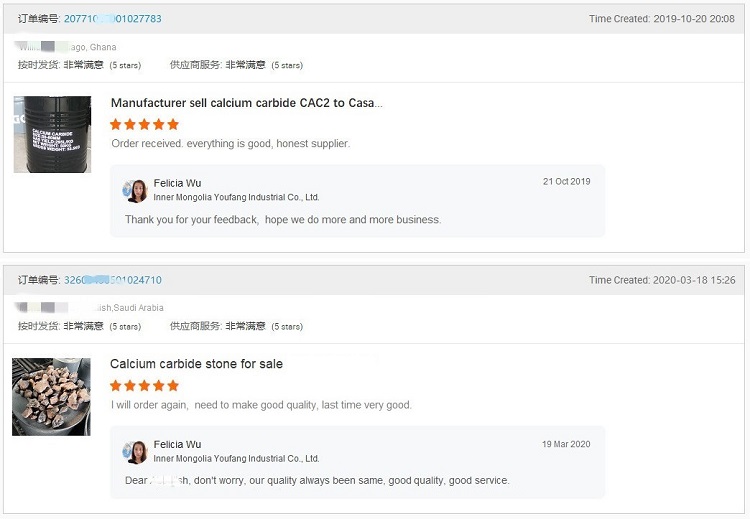Click the Felicia Wu name in the 2019 reply
The image size is (750, 519).
click(x=177, y=183)
